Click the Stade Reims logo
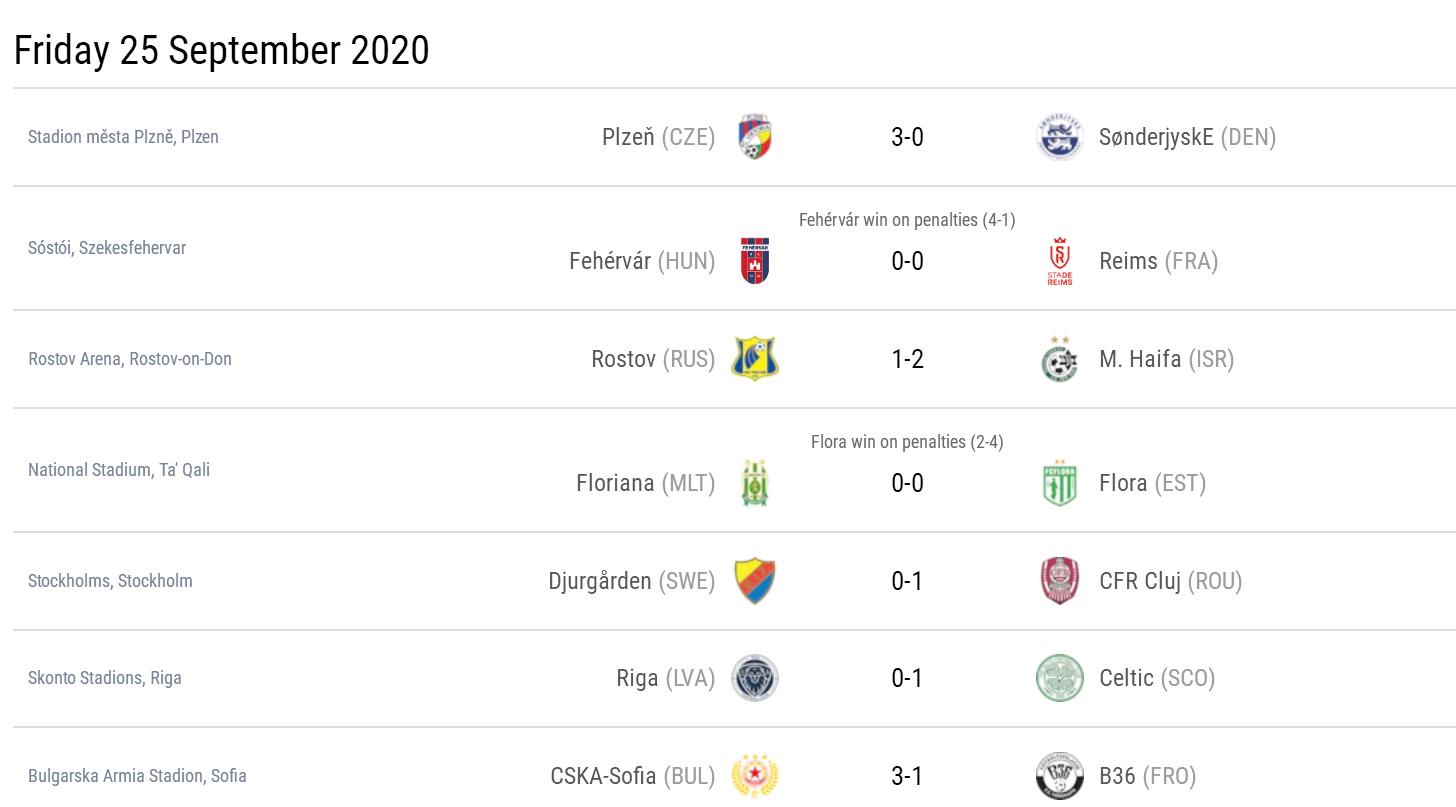The image size is (1456, 807). pos(1059,261)
